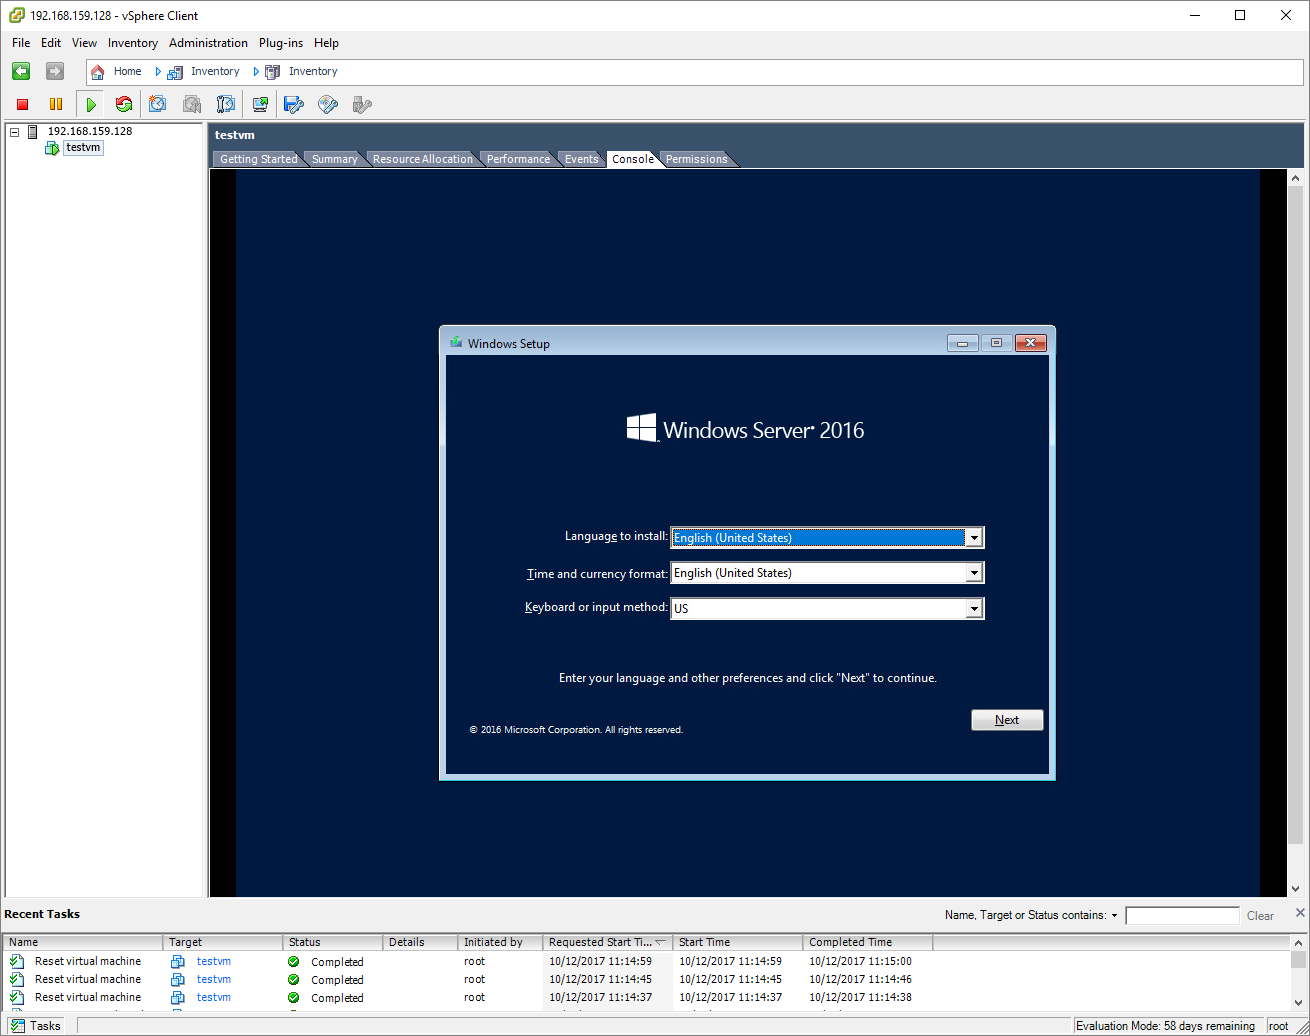Switch to the Summary tab

pyautogui.click(x=334, y=159)
